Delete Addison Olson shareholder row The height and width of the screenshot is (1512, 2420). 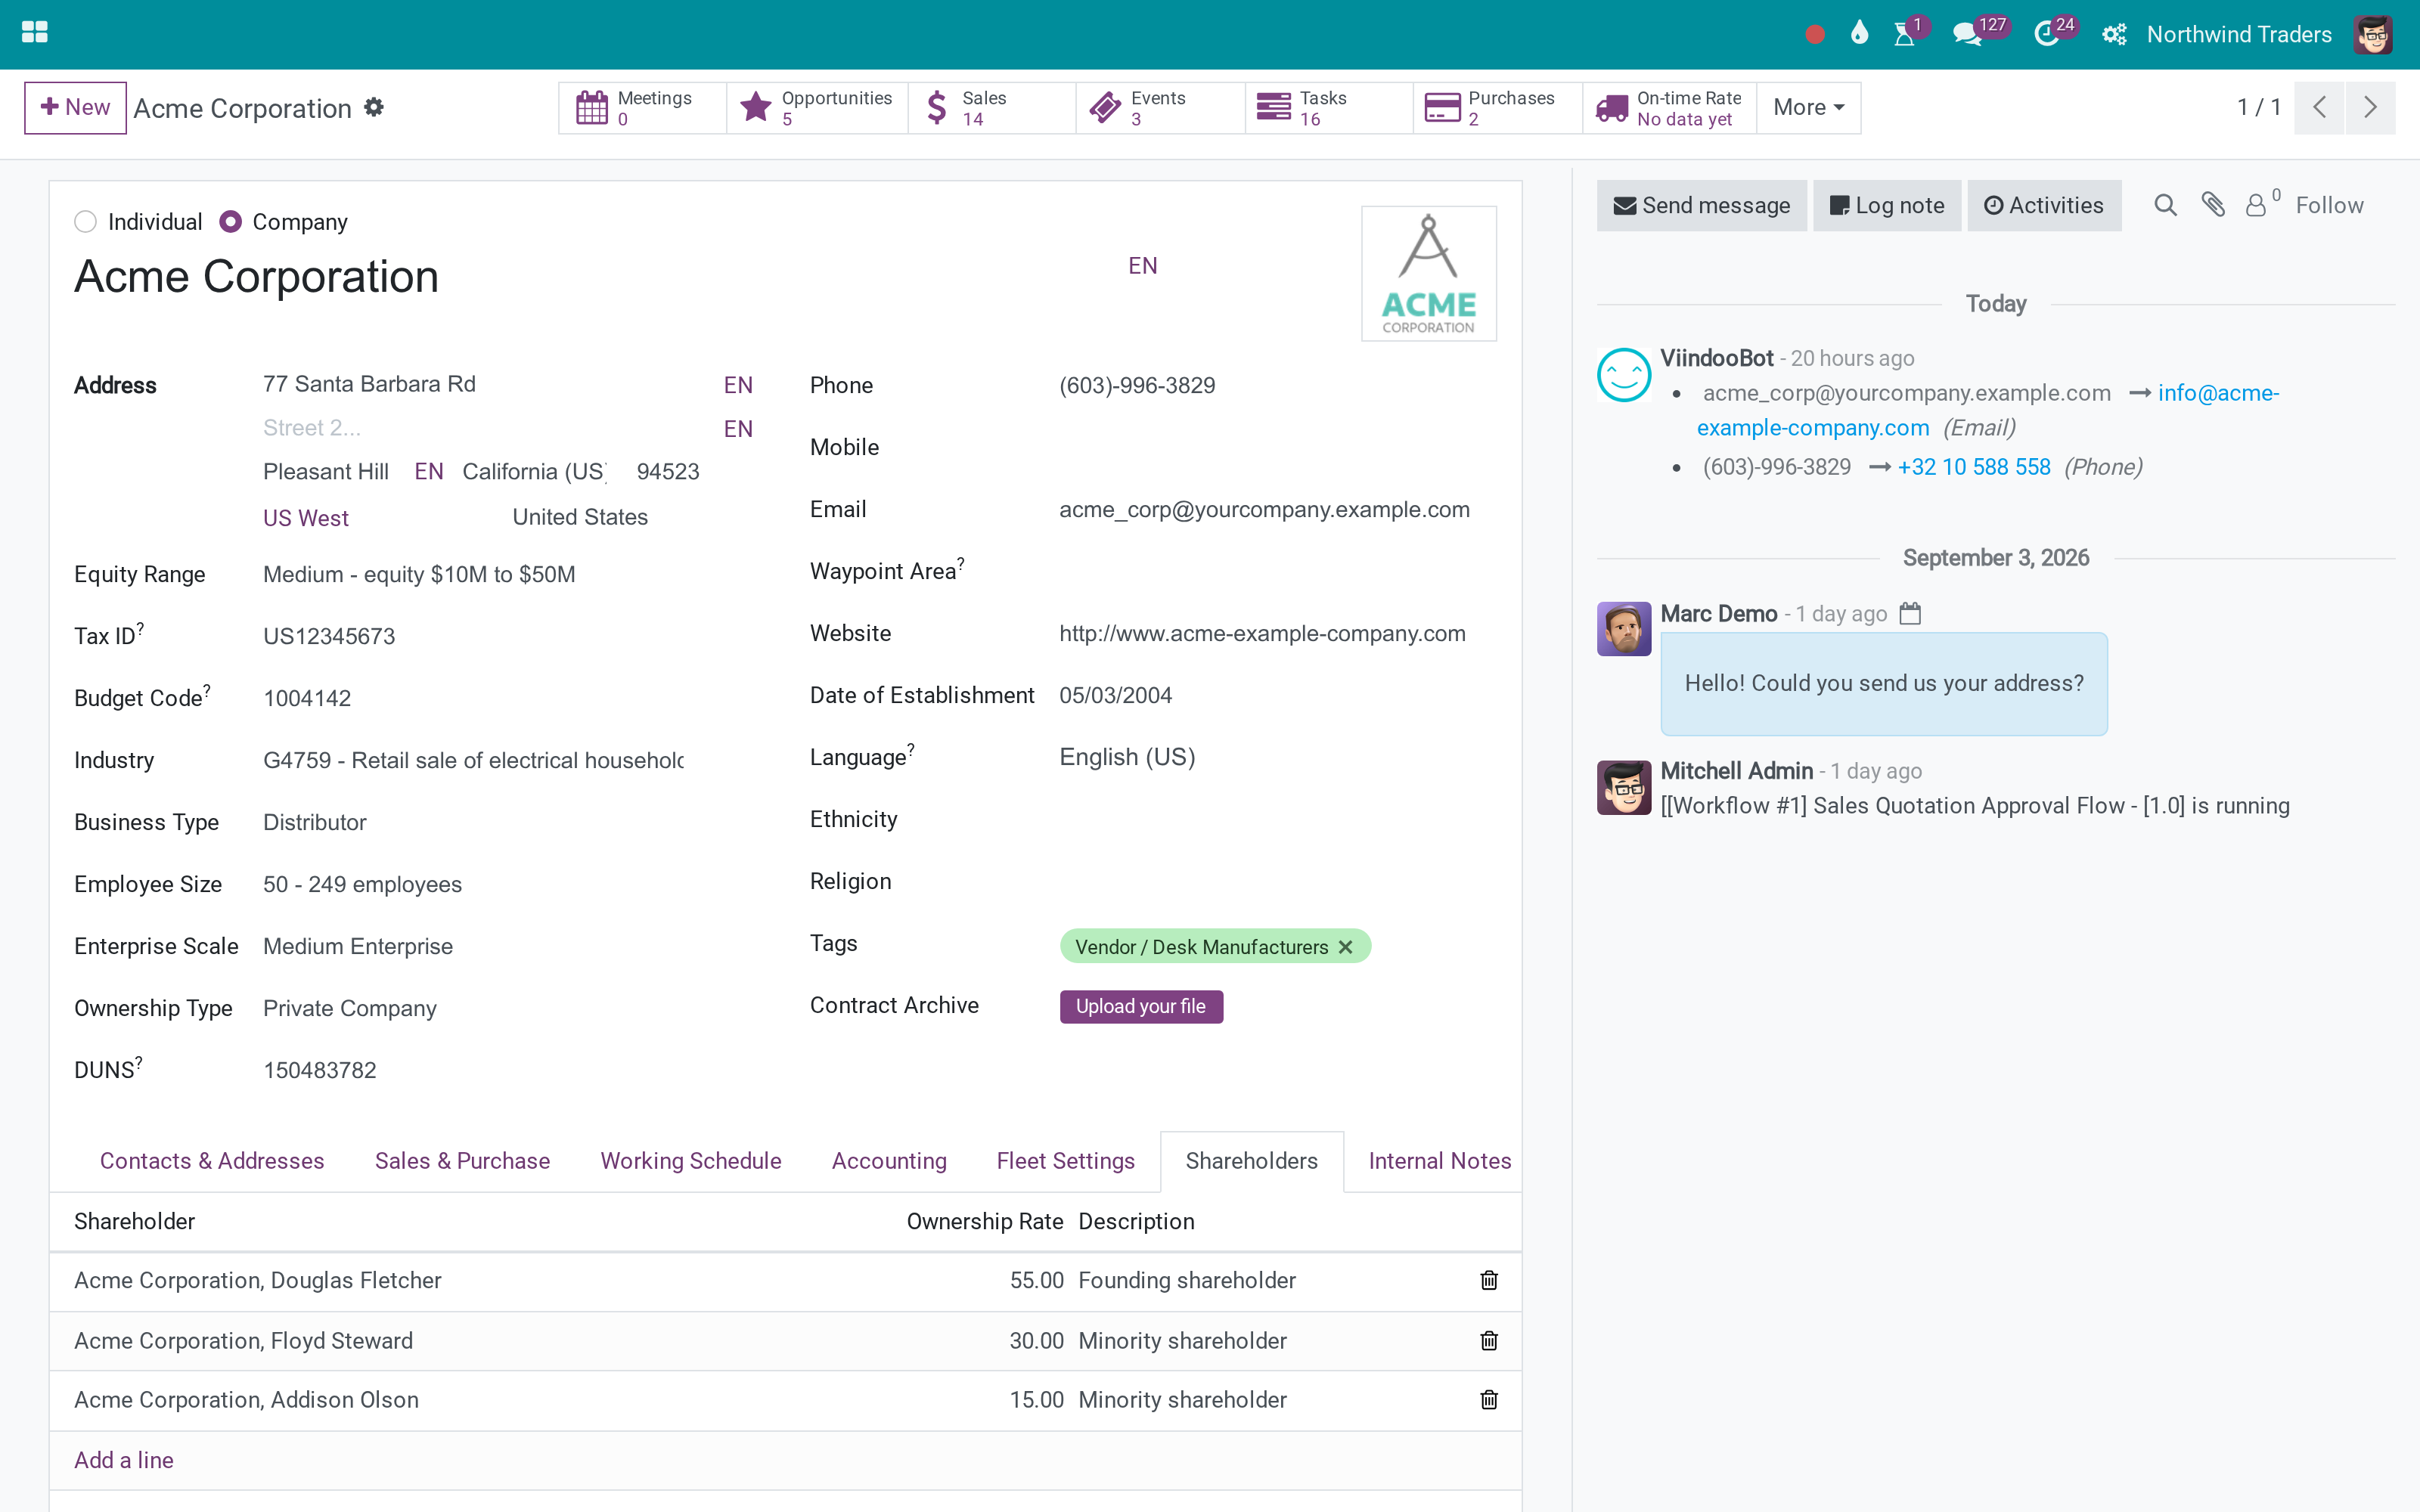(x=1489, y=1400)
